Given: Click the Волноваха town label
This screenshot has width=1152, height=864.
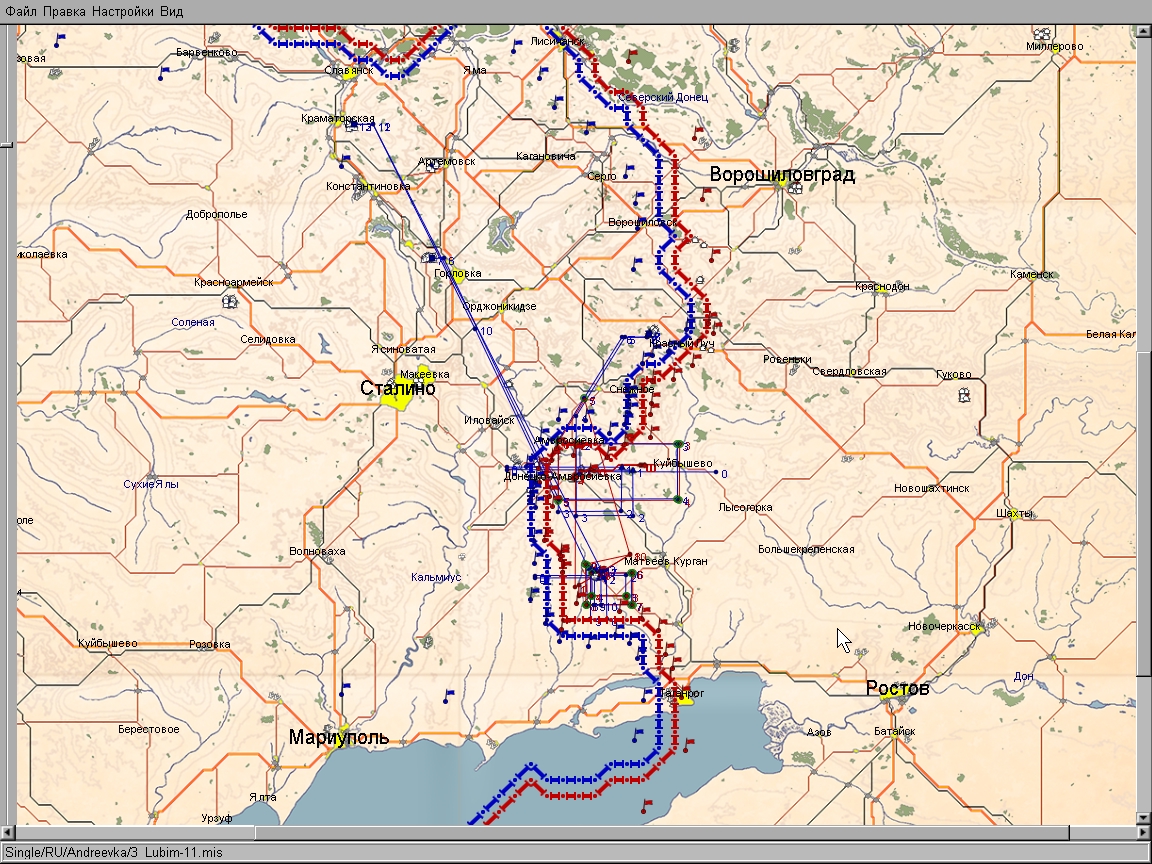Looking at the screenshot, I should (317, 551).
